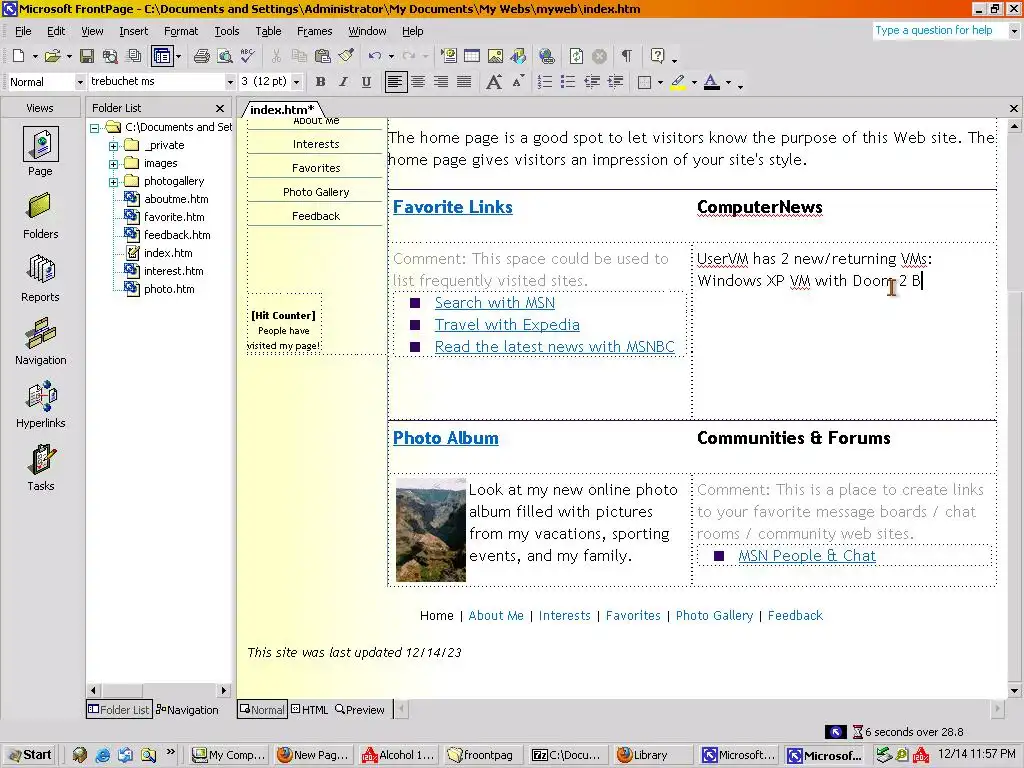Viewport: 1024px width, 768px height.
Task: Click the Search with MSN link
Action: [494, 302]
